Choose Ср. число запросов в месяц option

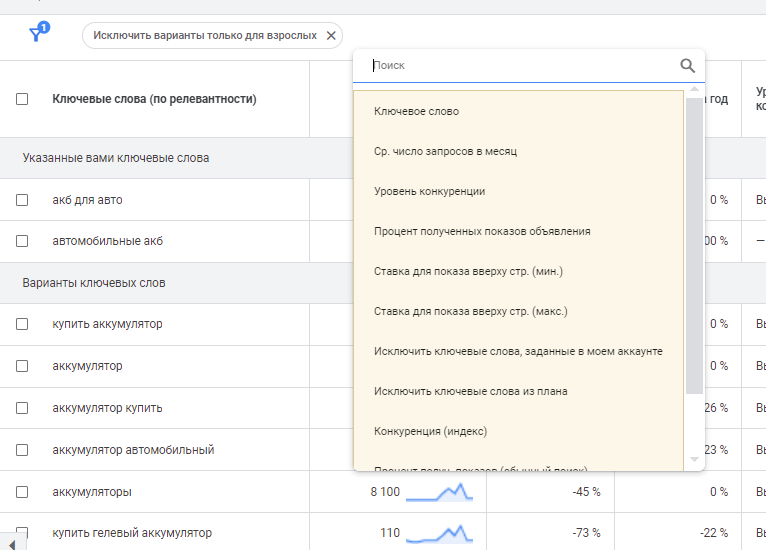click(518, 151)
